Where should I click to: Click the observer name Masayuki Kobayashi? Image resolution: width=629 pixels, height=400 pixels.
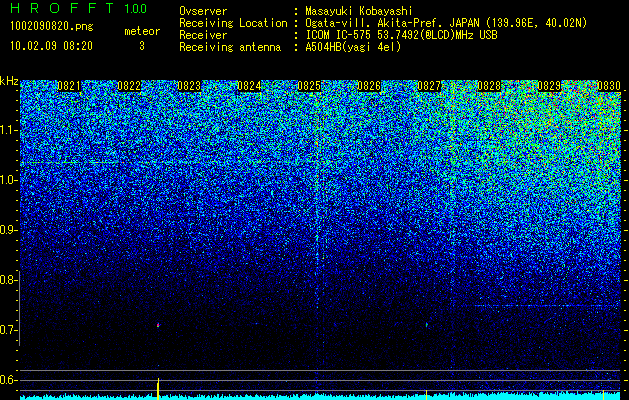(x=359, y=11)
